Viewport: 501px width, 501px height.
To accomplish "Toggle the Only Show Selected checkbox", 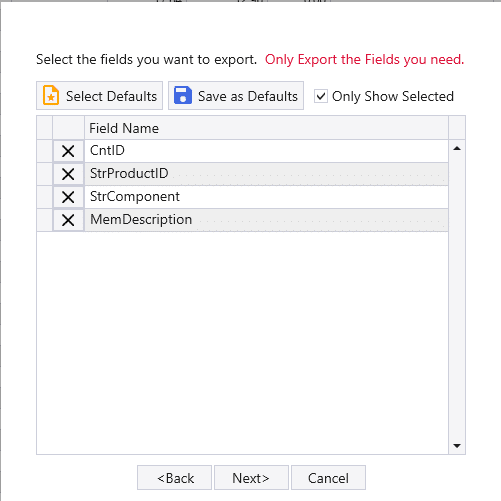I will (x=321, y=96).
